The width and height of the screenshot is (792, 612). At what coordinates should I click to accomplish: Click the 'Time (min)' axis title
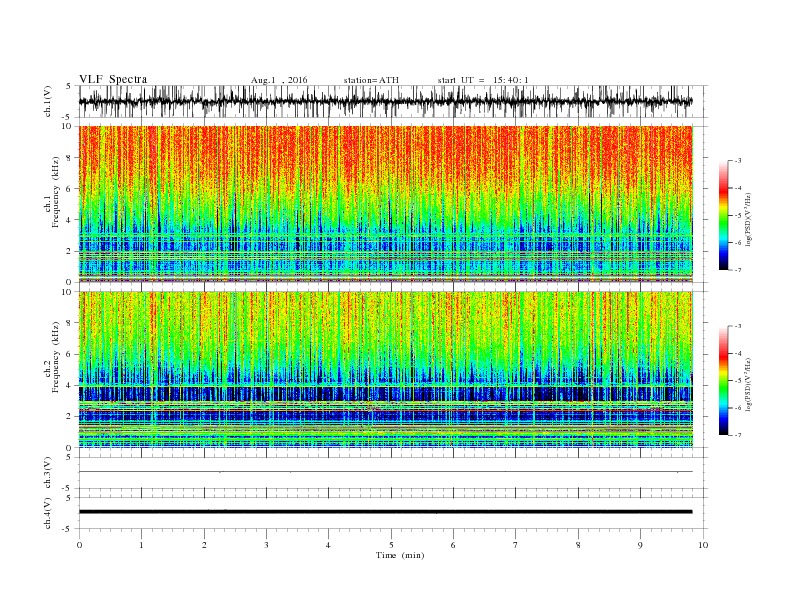(400, 555)
